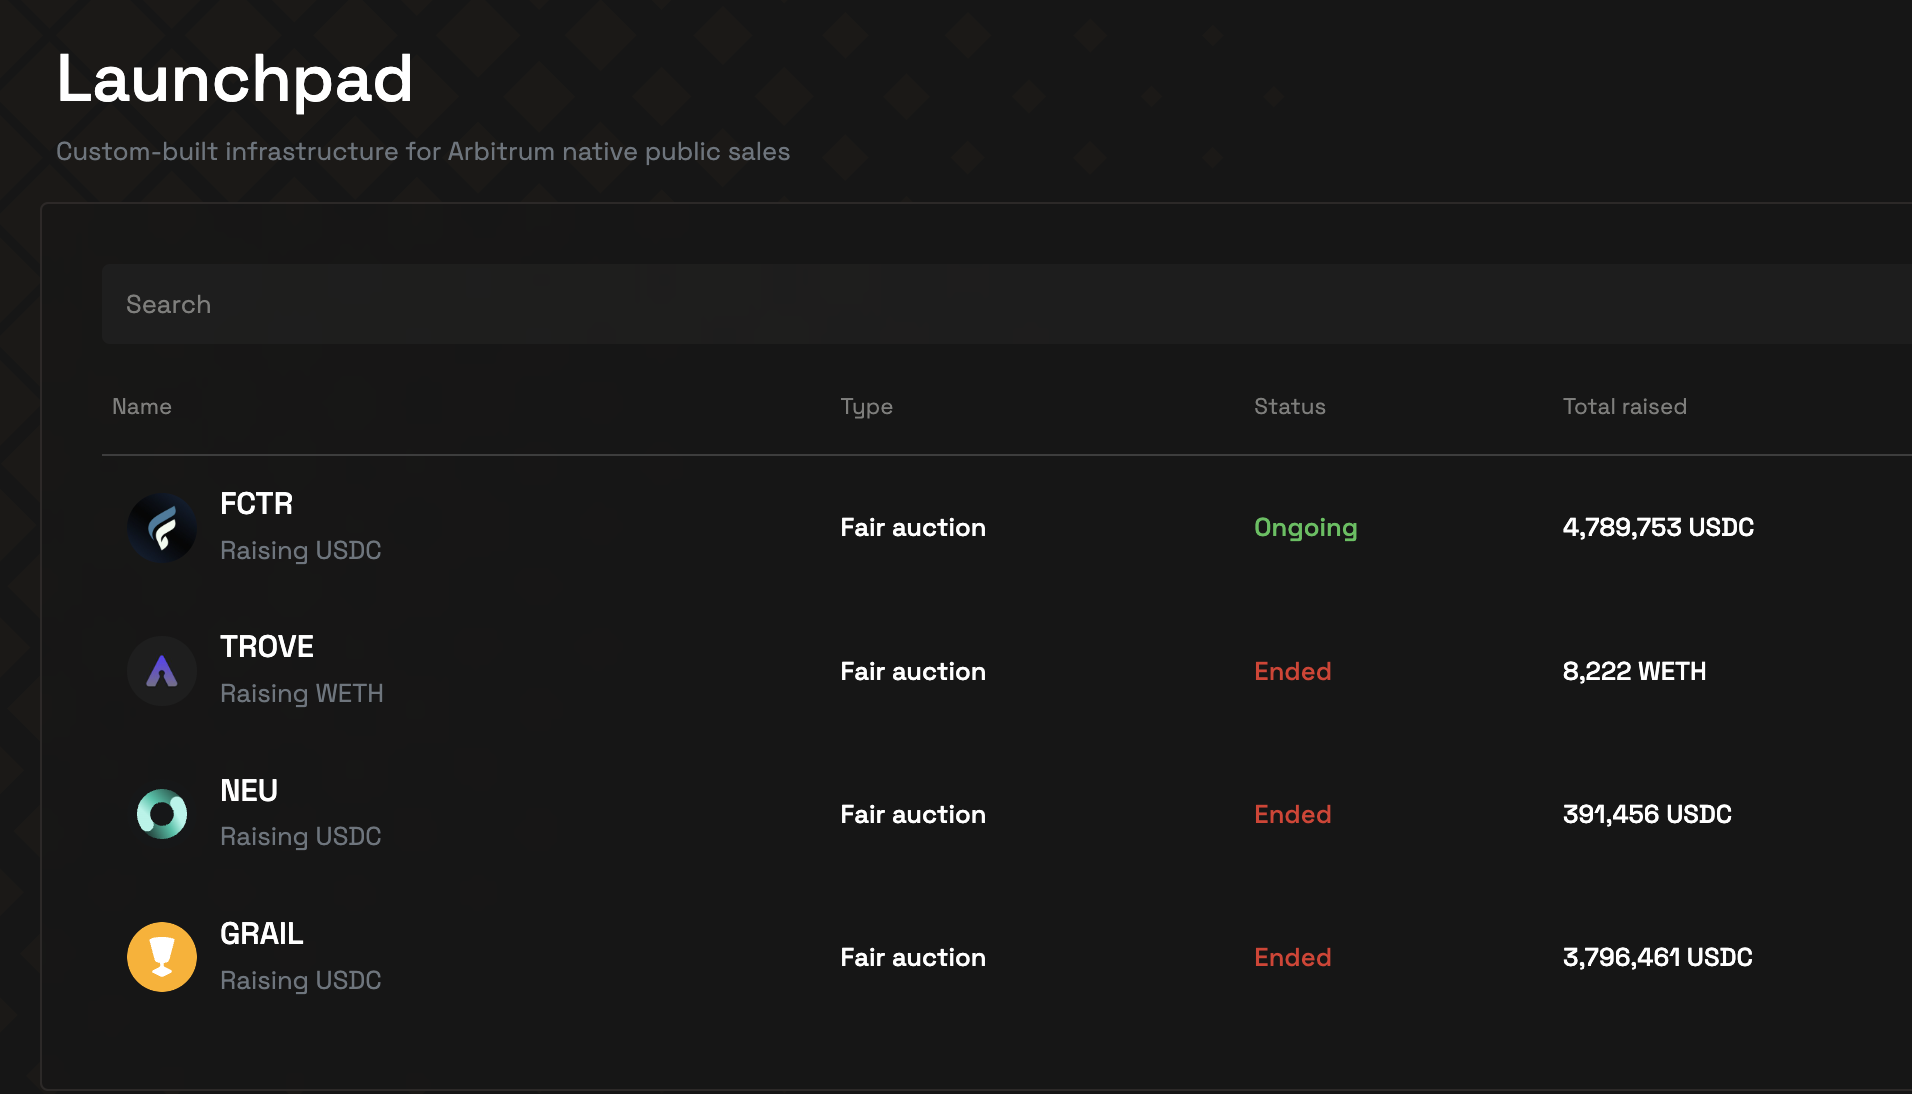Open the TROVE launchpad sale
Screen dimensions: 1912x1094
(267, 647)
